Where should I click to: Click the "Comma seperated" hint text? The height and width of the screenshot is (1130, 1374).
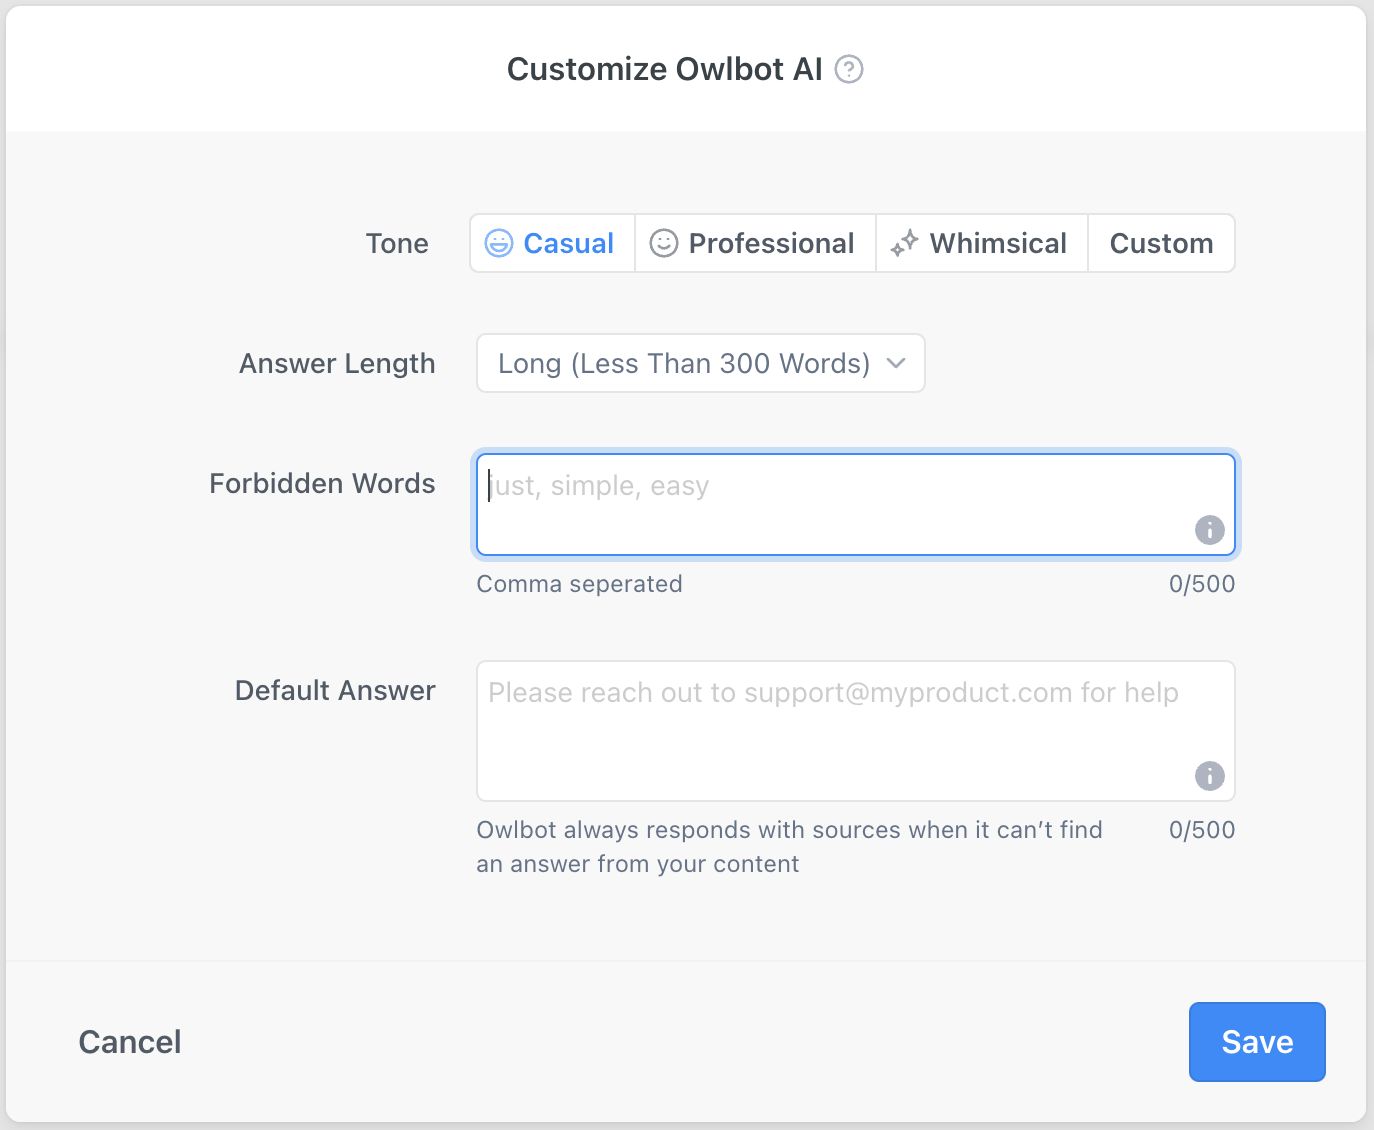pyautogui.click(x=579, y=584)
